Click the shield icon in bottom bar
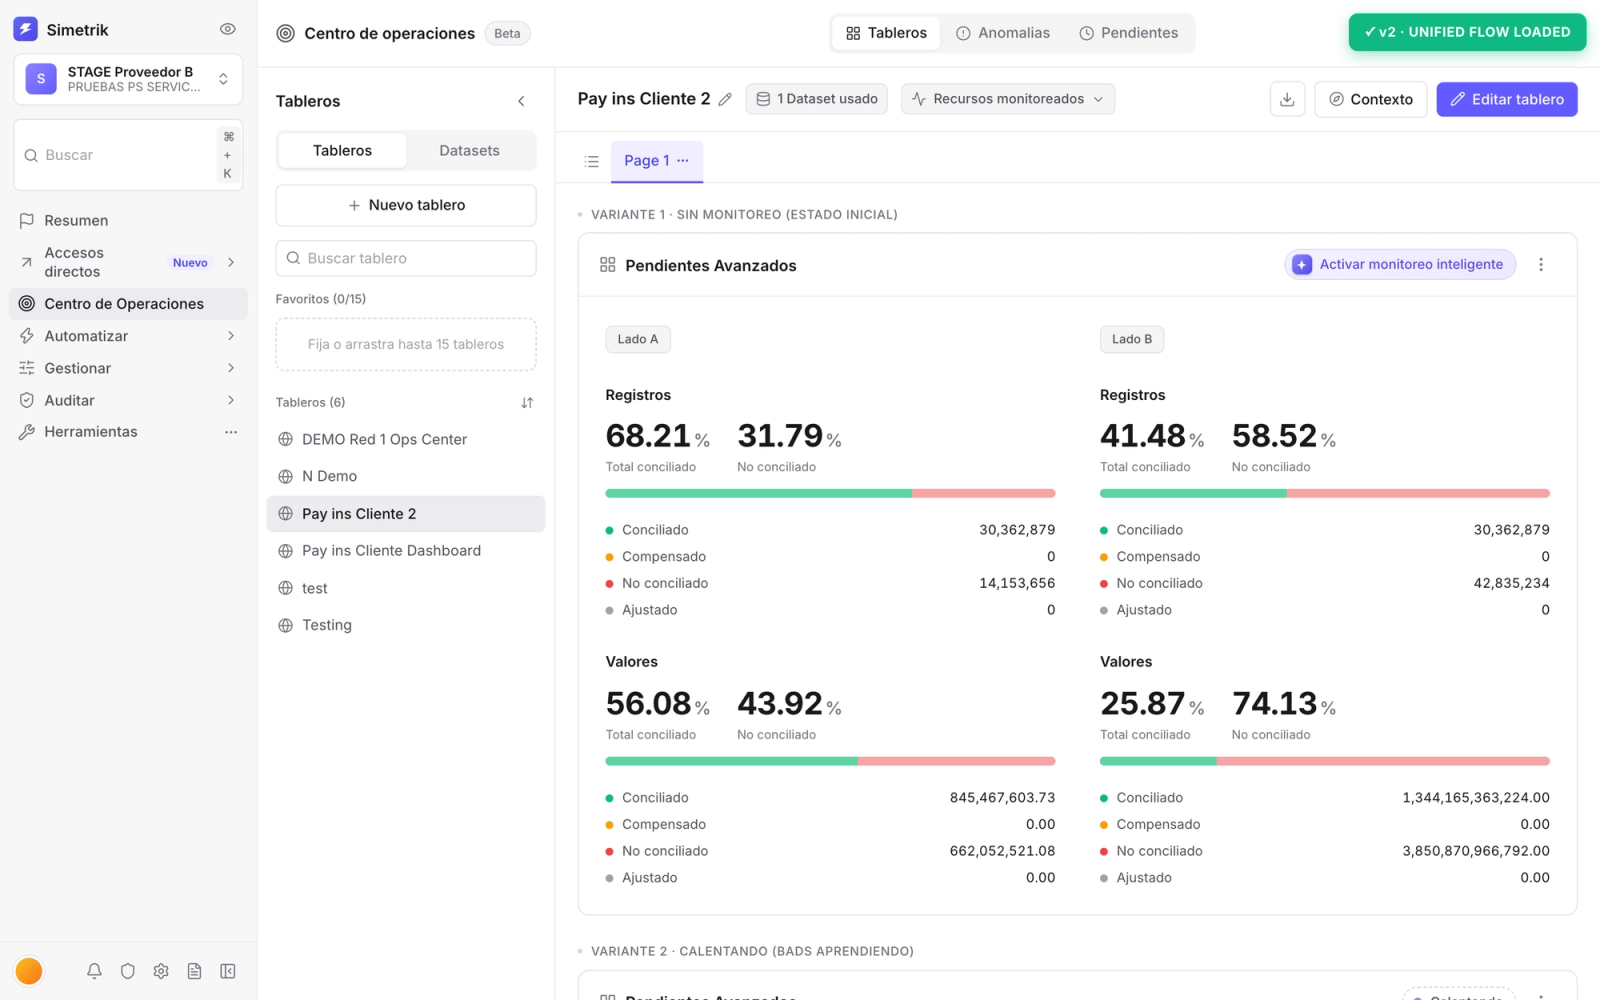Viewport: 1600px width, 1000px height. click(x=128, y=971)
